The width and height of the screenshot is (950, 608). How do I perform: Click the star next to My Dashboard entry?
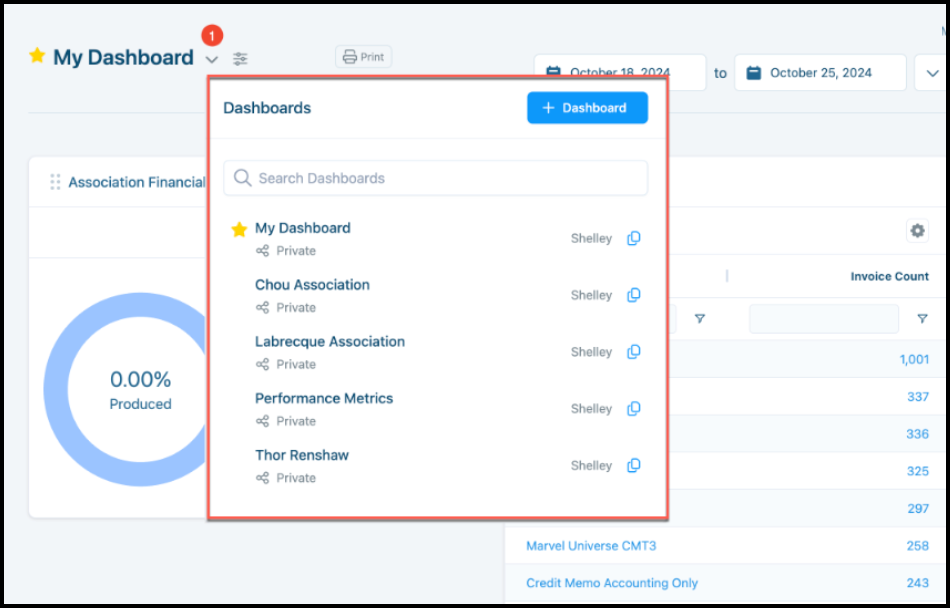239,230
